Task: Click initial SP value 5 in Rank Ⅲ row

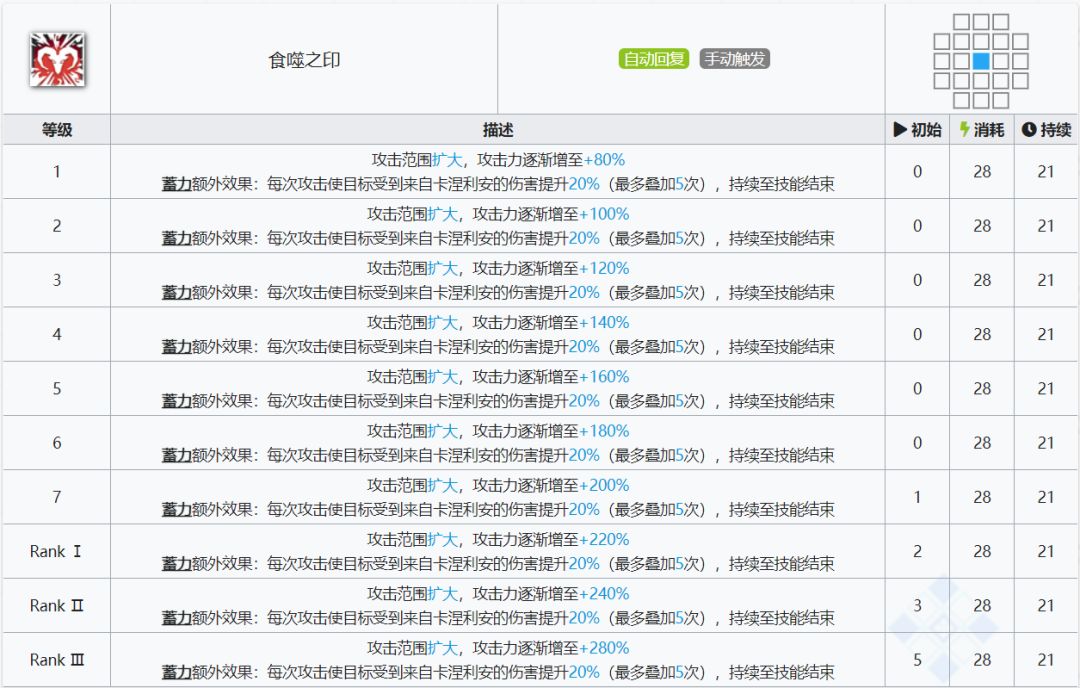Action: 917,660
